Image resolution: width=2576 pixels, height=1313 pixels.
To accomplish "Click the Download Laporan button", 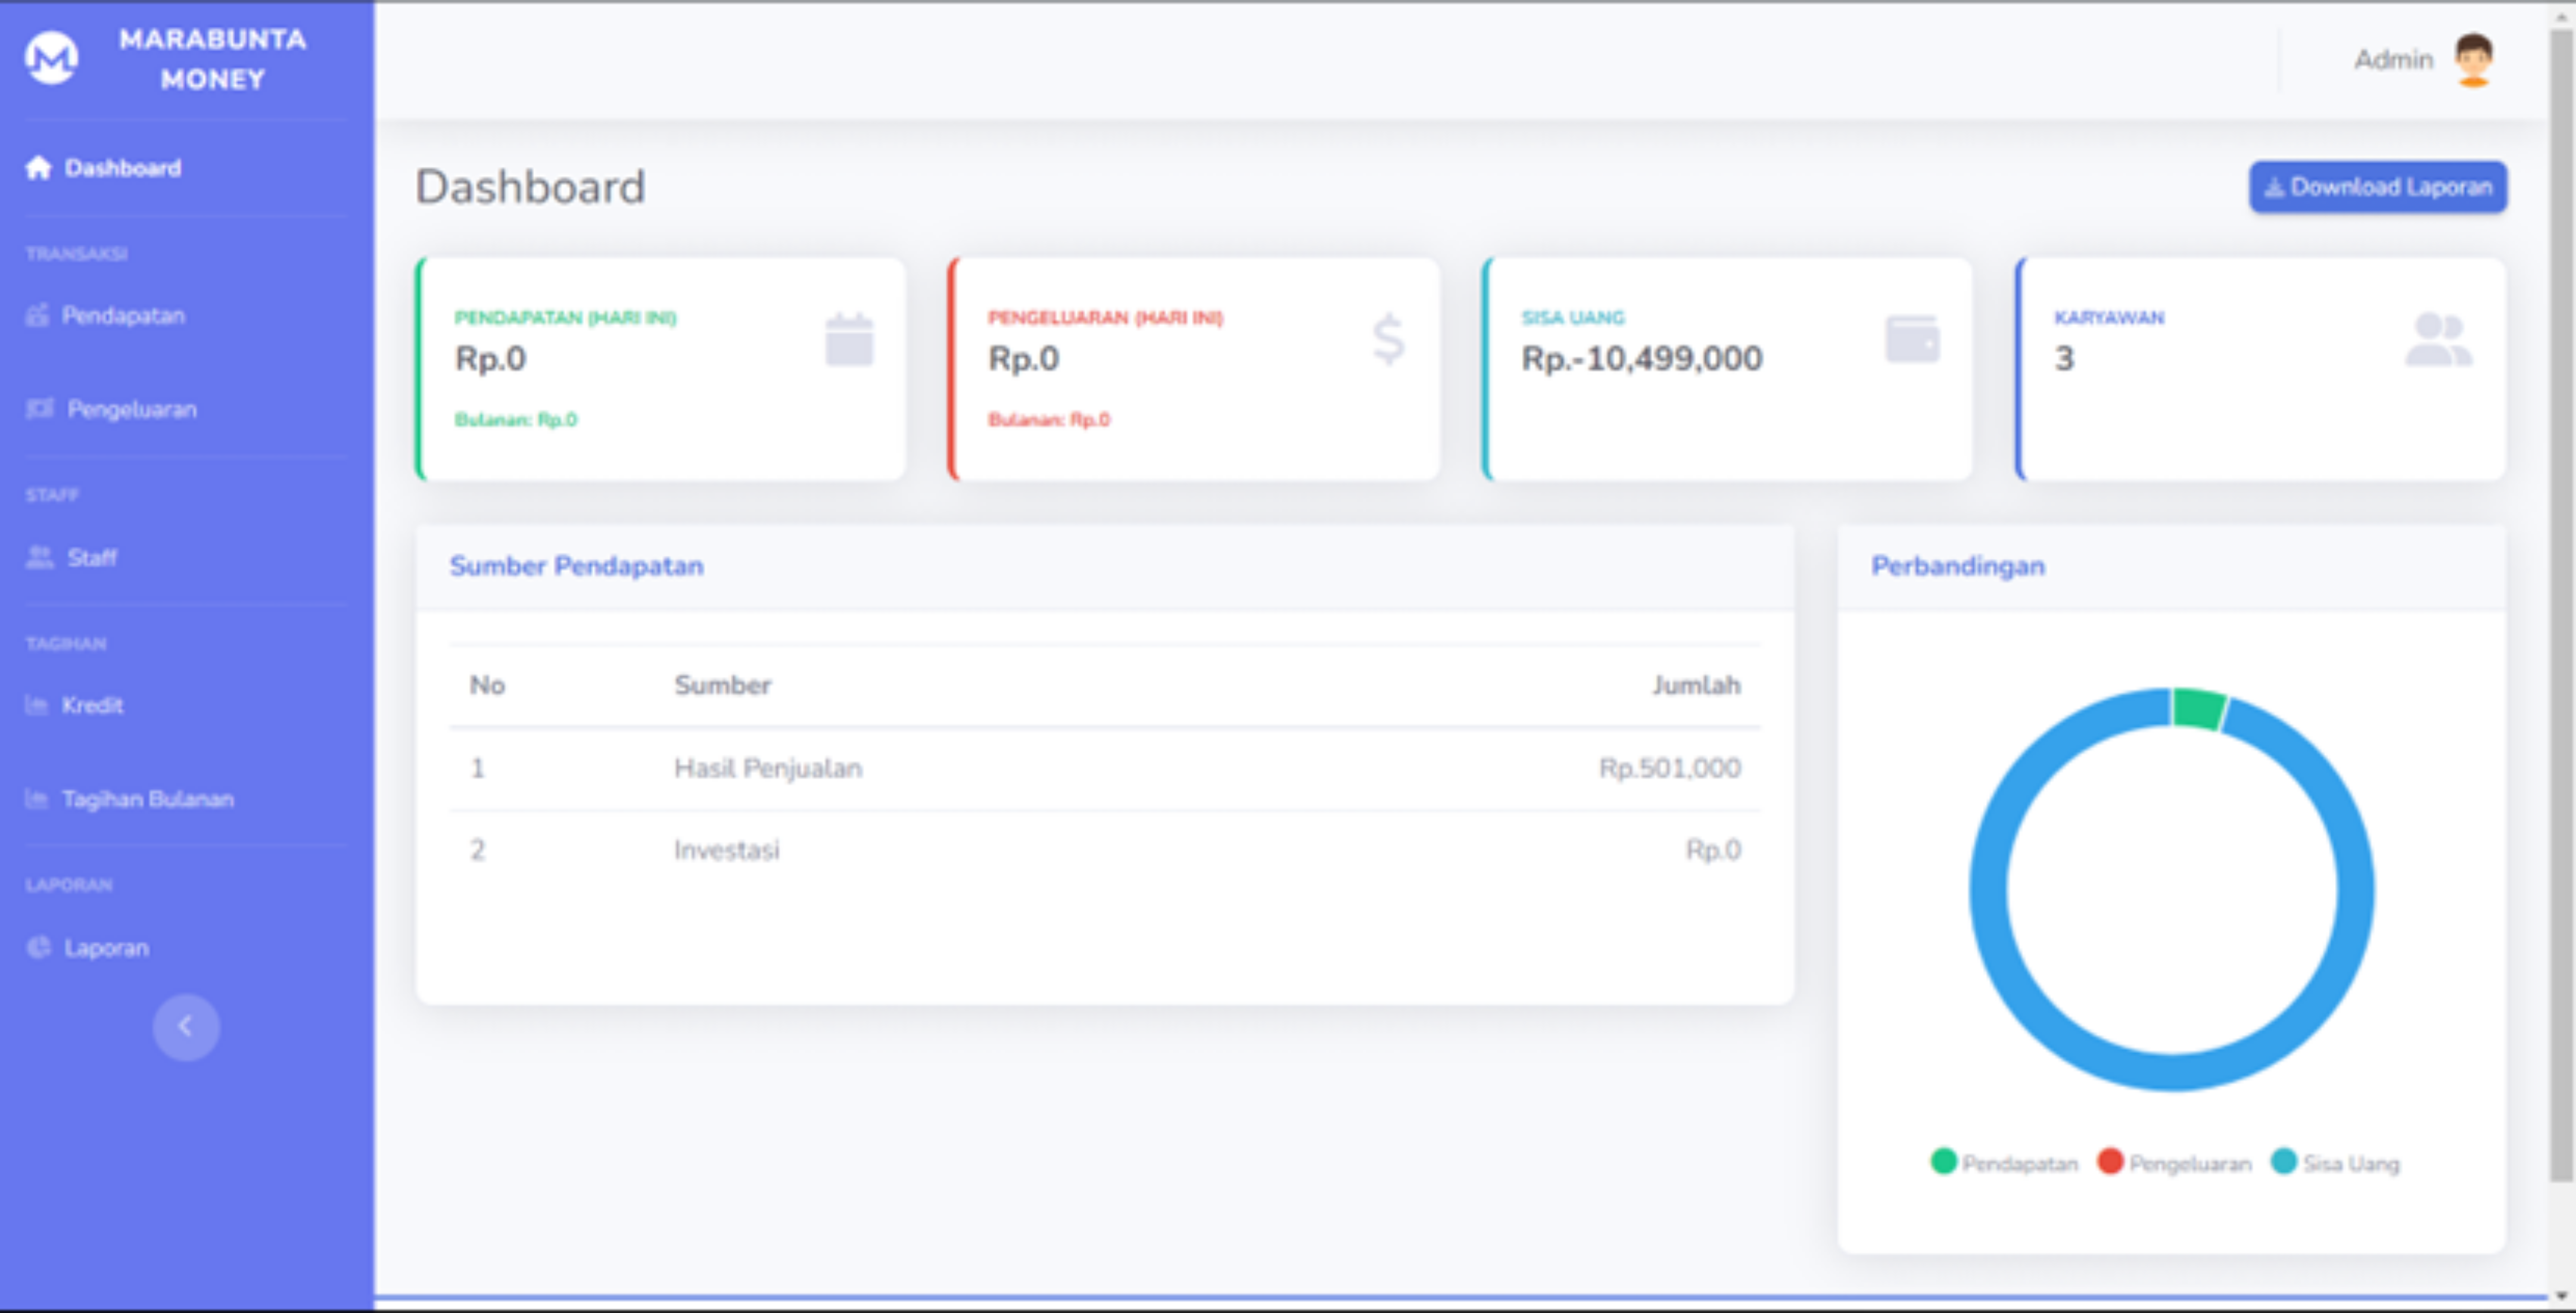I will click(2377, 187).
